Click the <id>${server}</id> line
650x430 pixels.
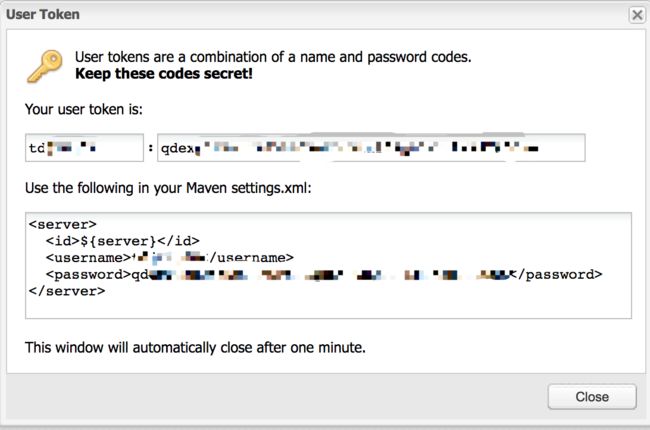pyautogui.click(x=123, y=241)
